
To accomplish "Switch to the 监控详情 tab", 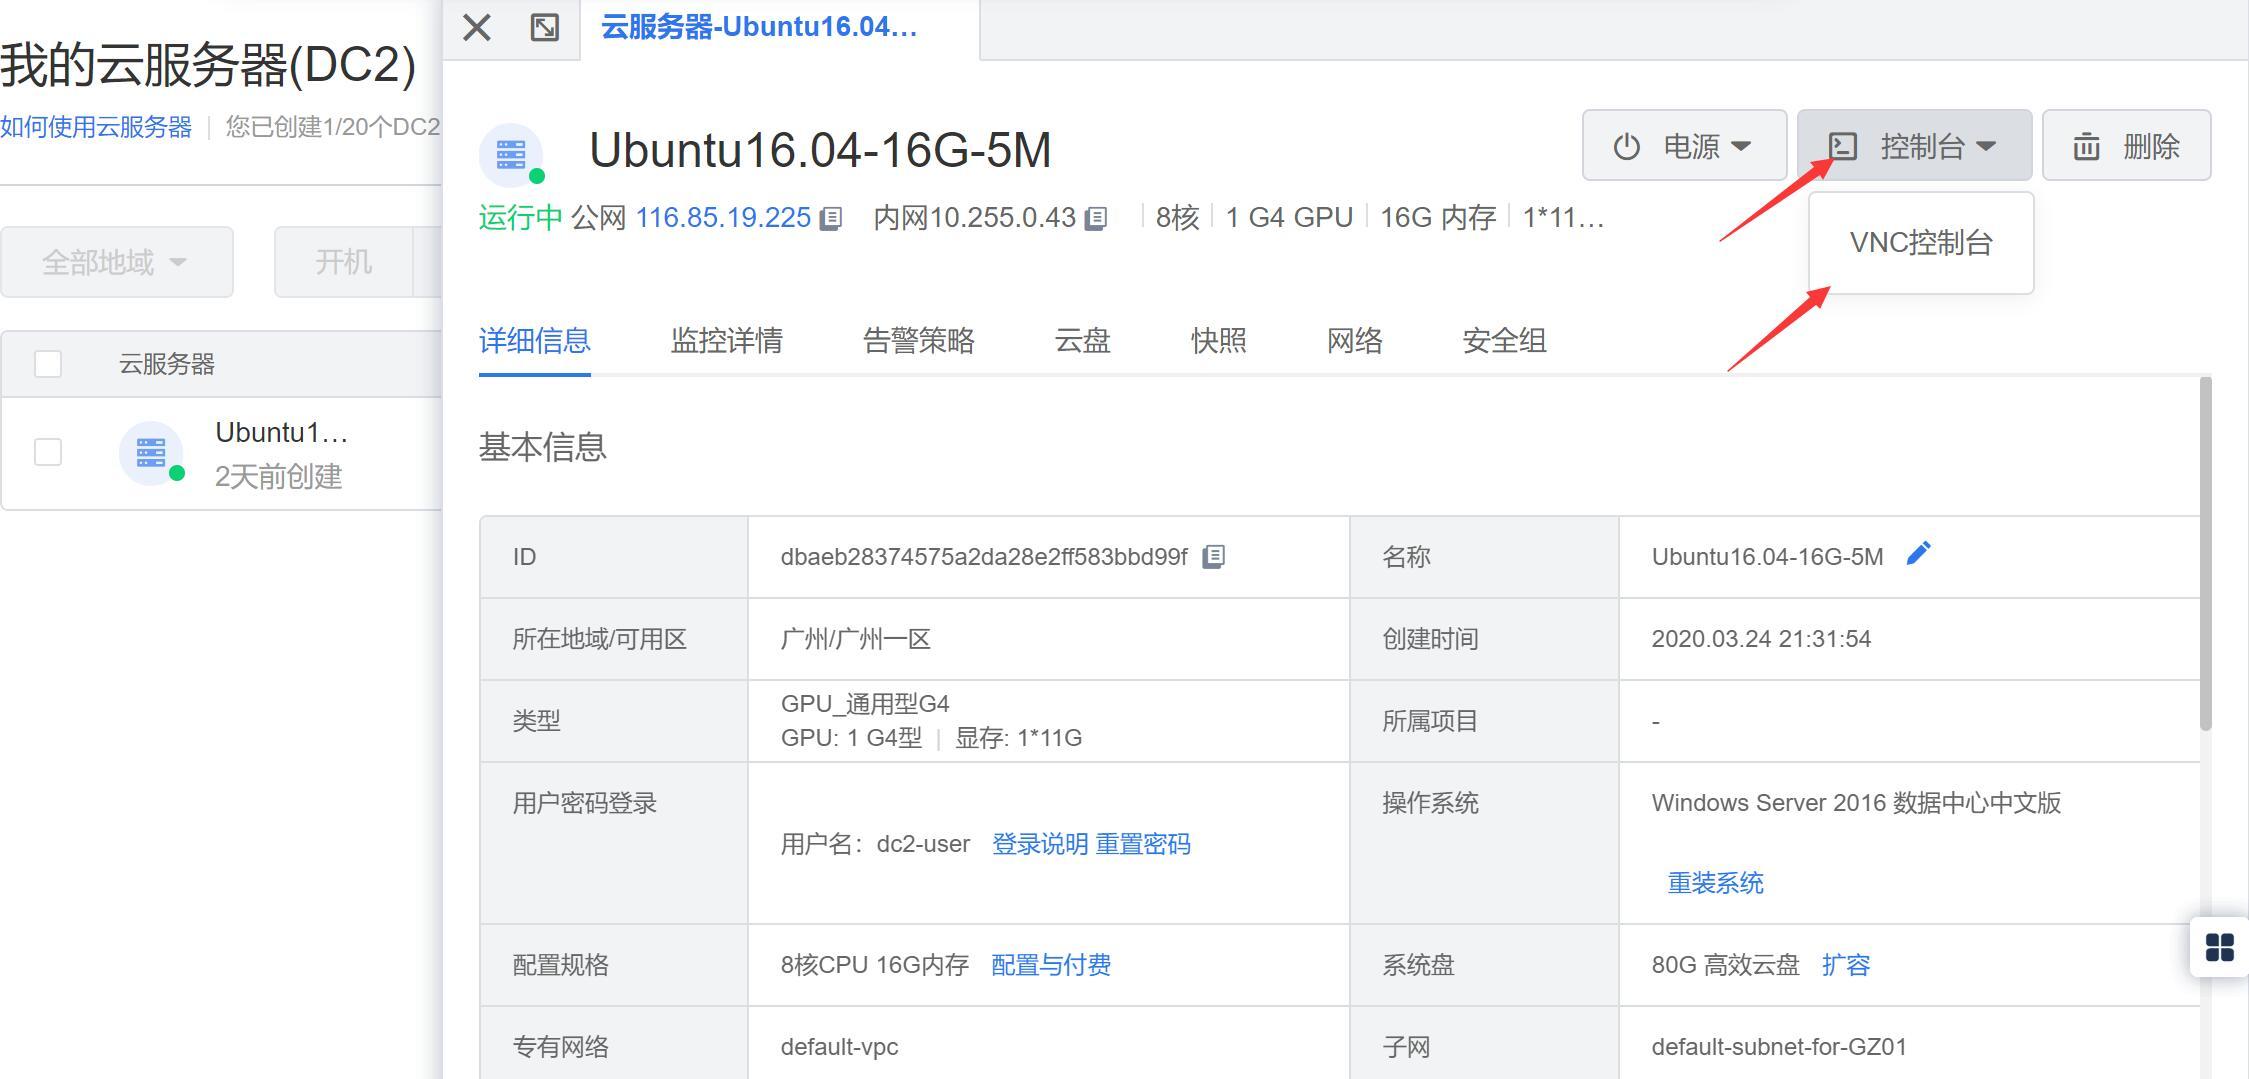I will click(x=727, y=341).
